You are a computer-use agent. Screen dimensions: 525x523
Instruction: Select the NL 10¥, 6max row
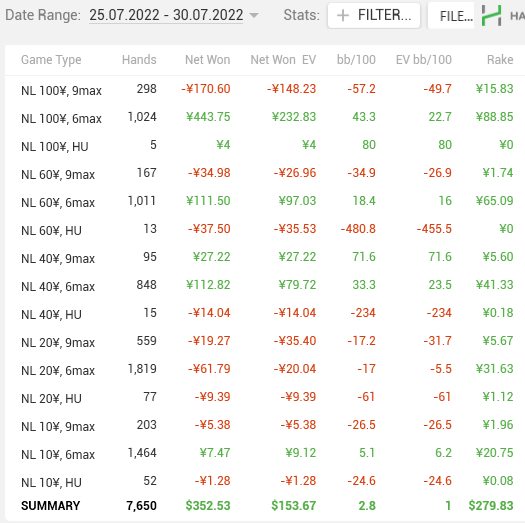pyautogui.click(x=265, y=454)
